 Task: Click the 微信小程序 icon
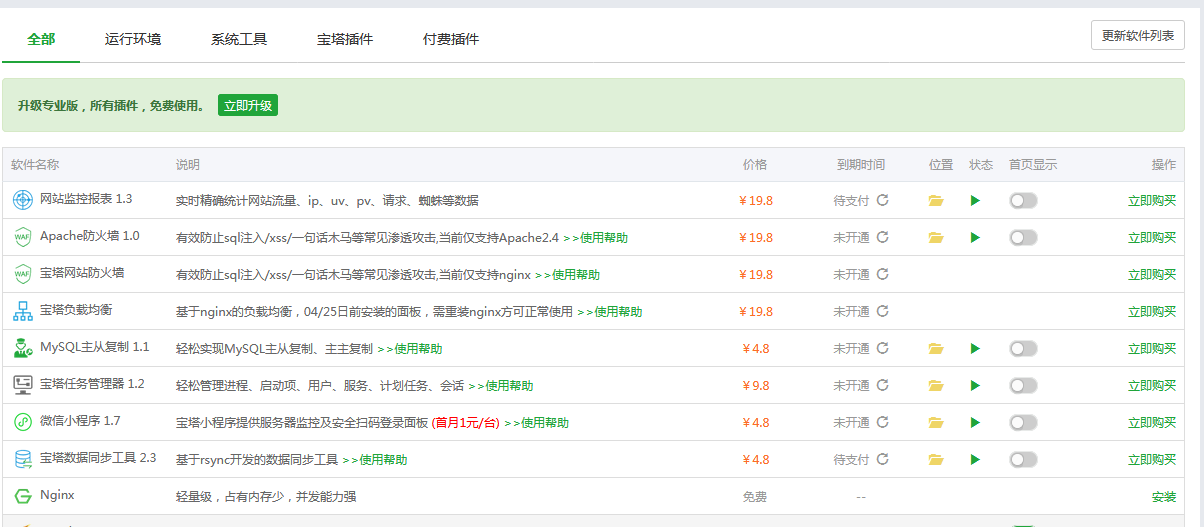tap(22, 422)
